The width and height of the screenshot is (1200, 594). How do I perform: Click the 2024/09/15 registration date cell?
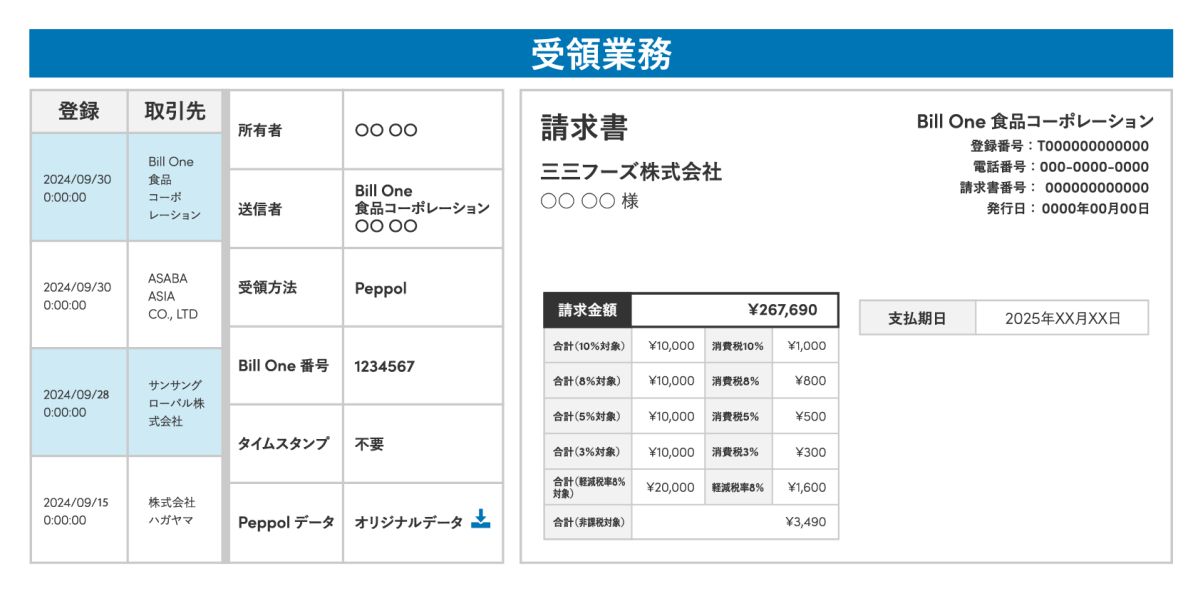(79, 510)
